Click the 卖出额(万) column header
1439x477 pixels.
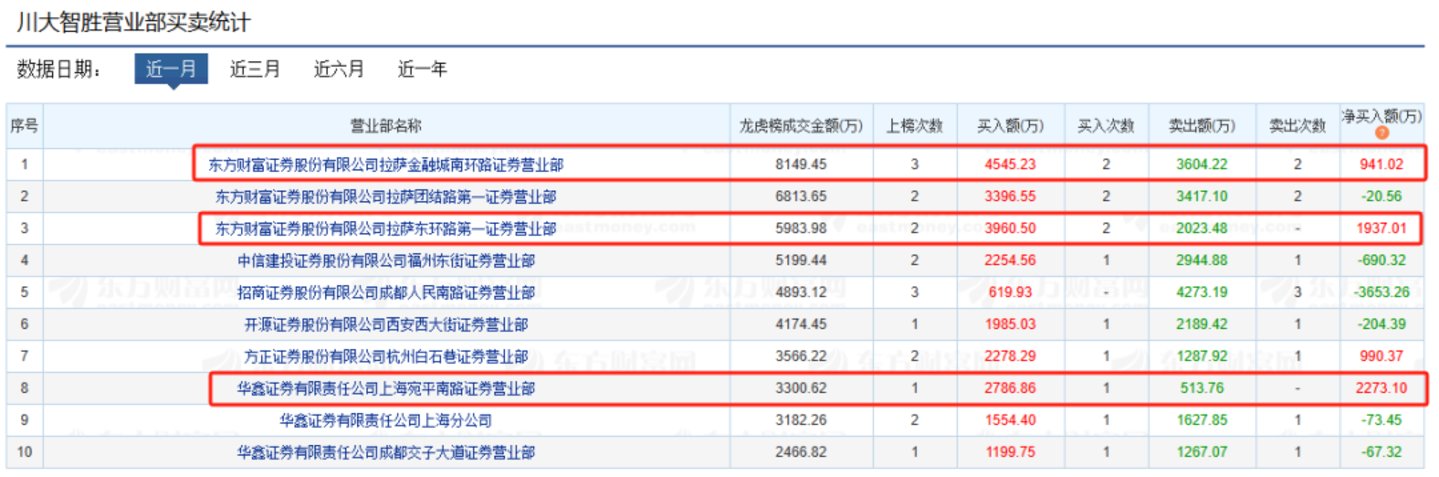pyautogui.click(x=1201, y=126)
